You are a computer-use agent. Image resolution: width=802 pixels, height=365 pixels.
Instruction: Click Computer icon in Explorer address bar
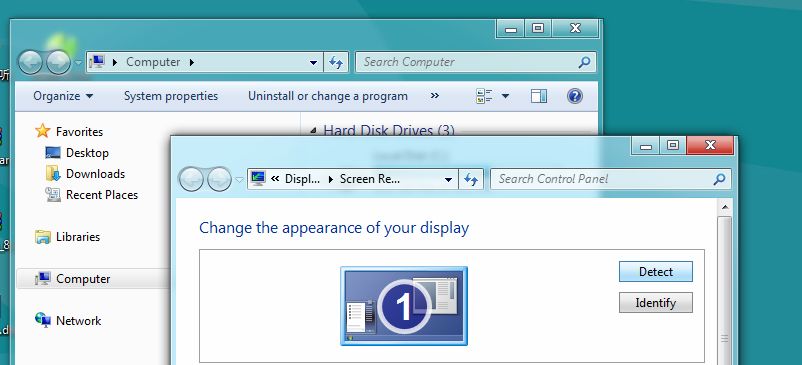97,62
